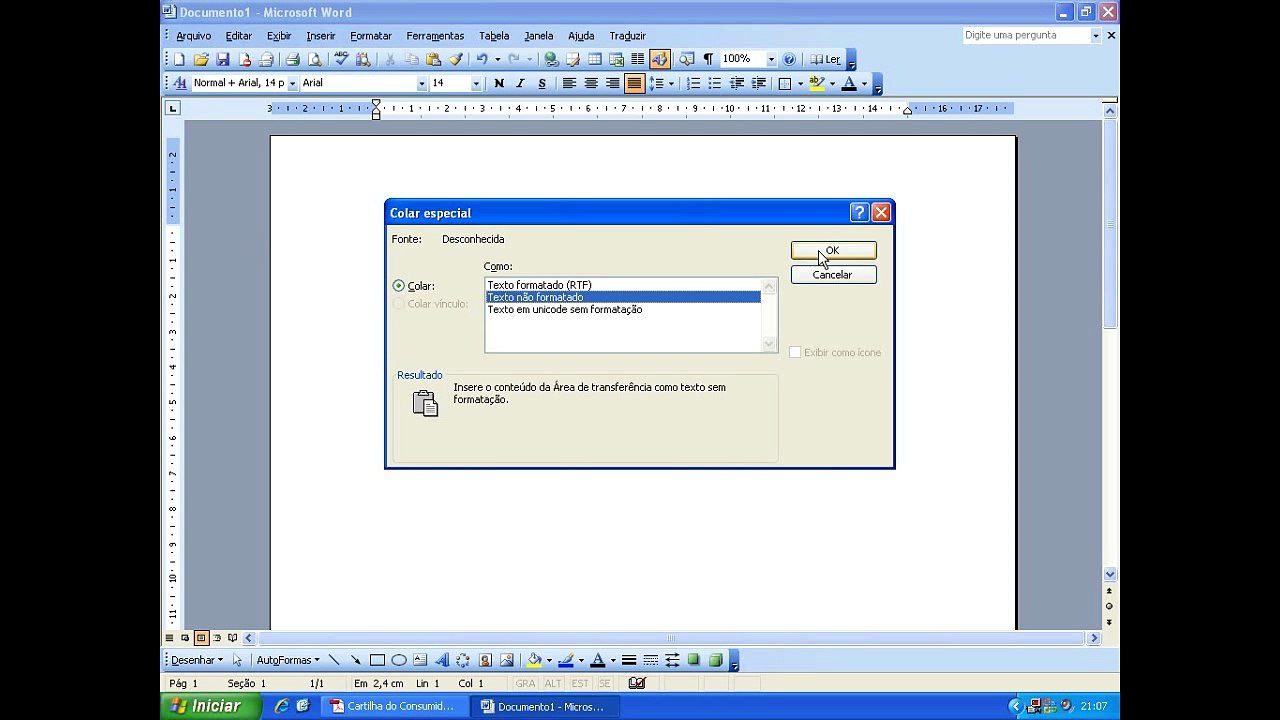This screenshot has height=720, width=1280.
Task: Choose Texto em unicode sem formatação
Action: (623, 310)
